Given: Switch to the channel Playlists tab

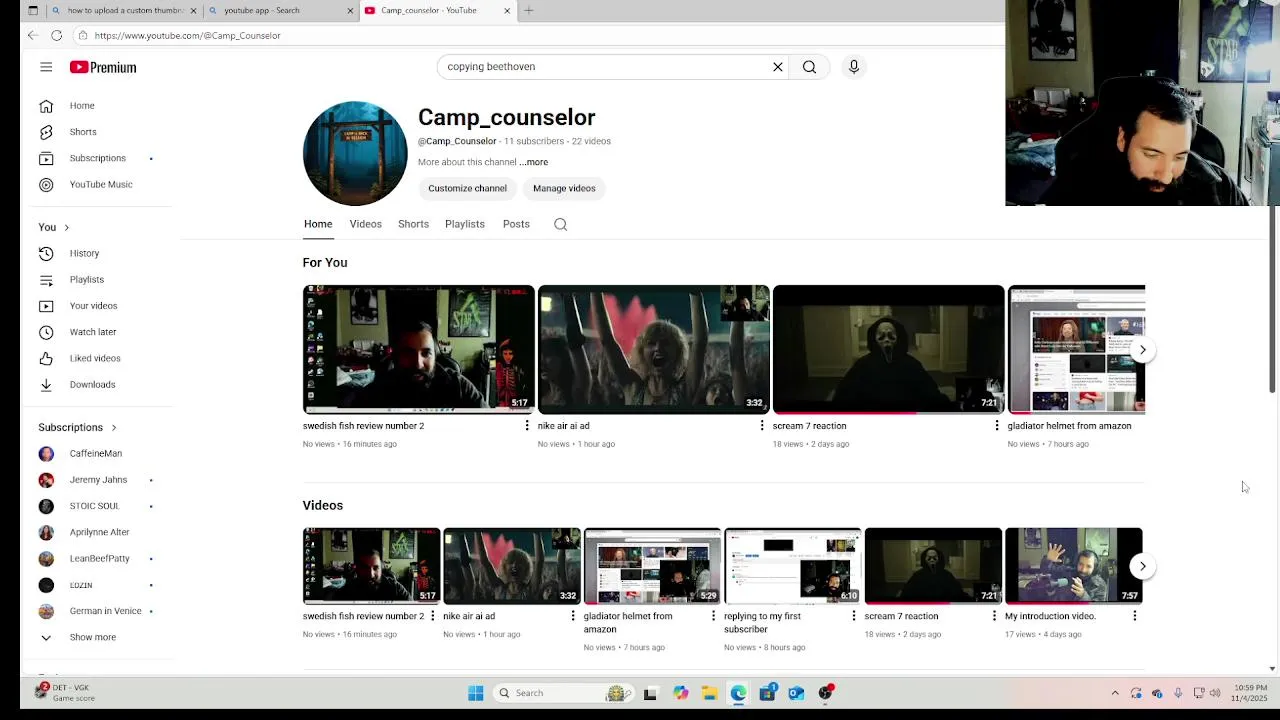Looking at the screenshot, I should pos(465,224).
